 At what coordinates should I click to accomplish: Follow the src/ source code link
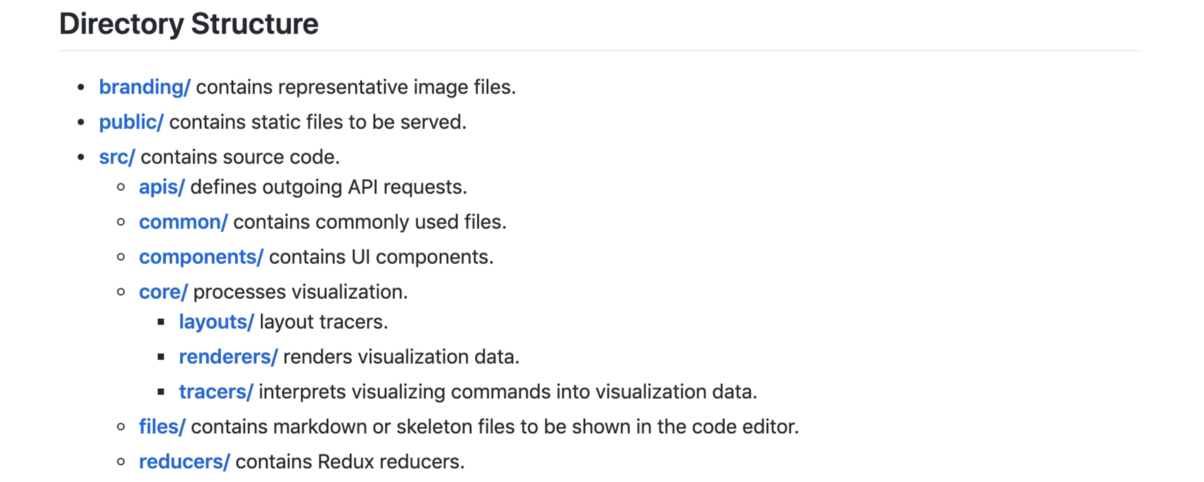point(117,157)
